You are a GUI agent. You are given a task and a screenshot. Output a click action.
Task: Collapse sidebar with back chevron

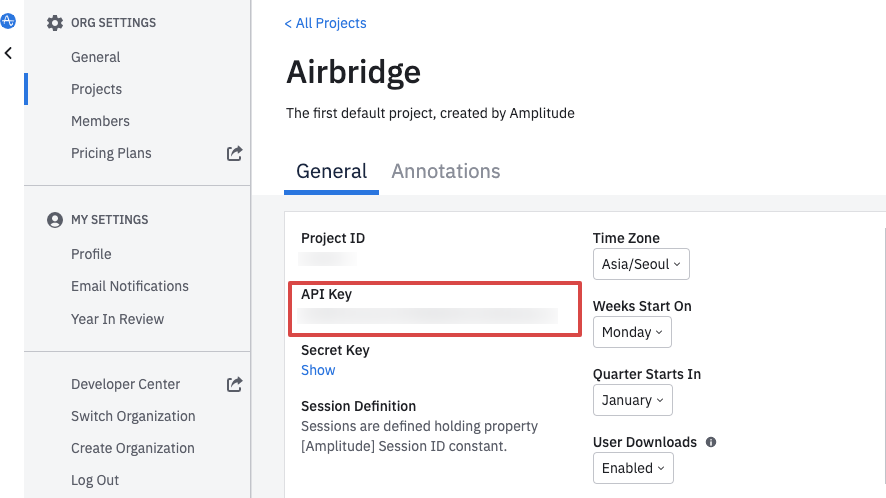tap(8, 53)
